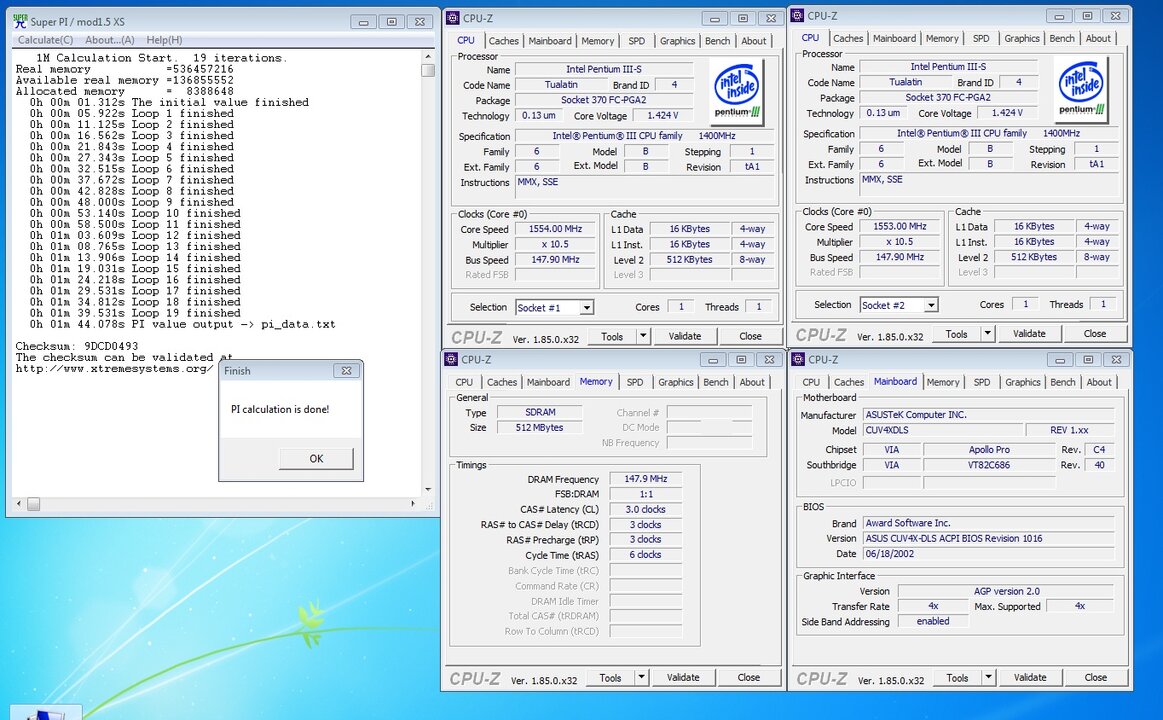Click Super PI vertical scrollbar up arrow
This screenshot has width=1163, height=720.
click(x=428, y=56)
